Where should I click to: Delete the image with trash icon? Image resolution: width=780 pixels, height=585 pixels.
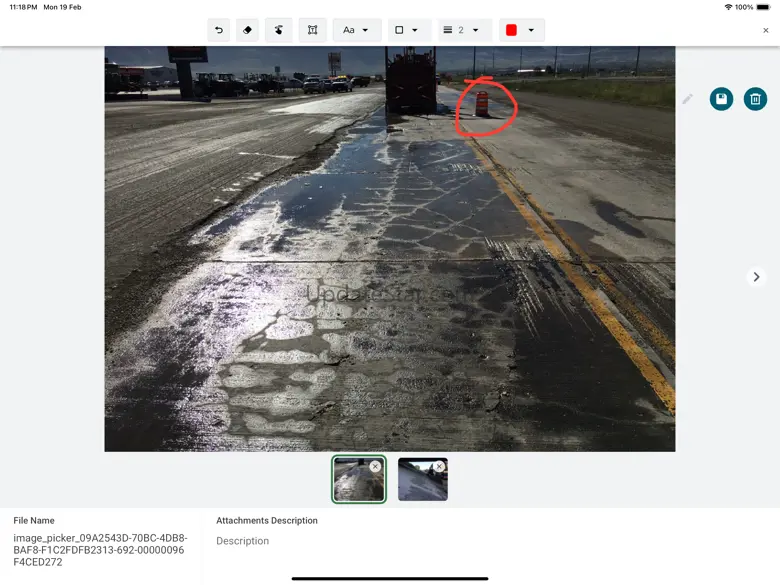(x=755, y=99)
